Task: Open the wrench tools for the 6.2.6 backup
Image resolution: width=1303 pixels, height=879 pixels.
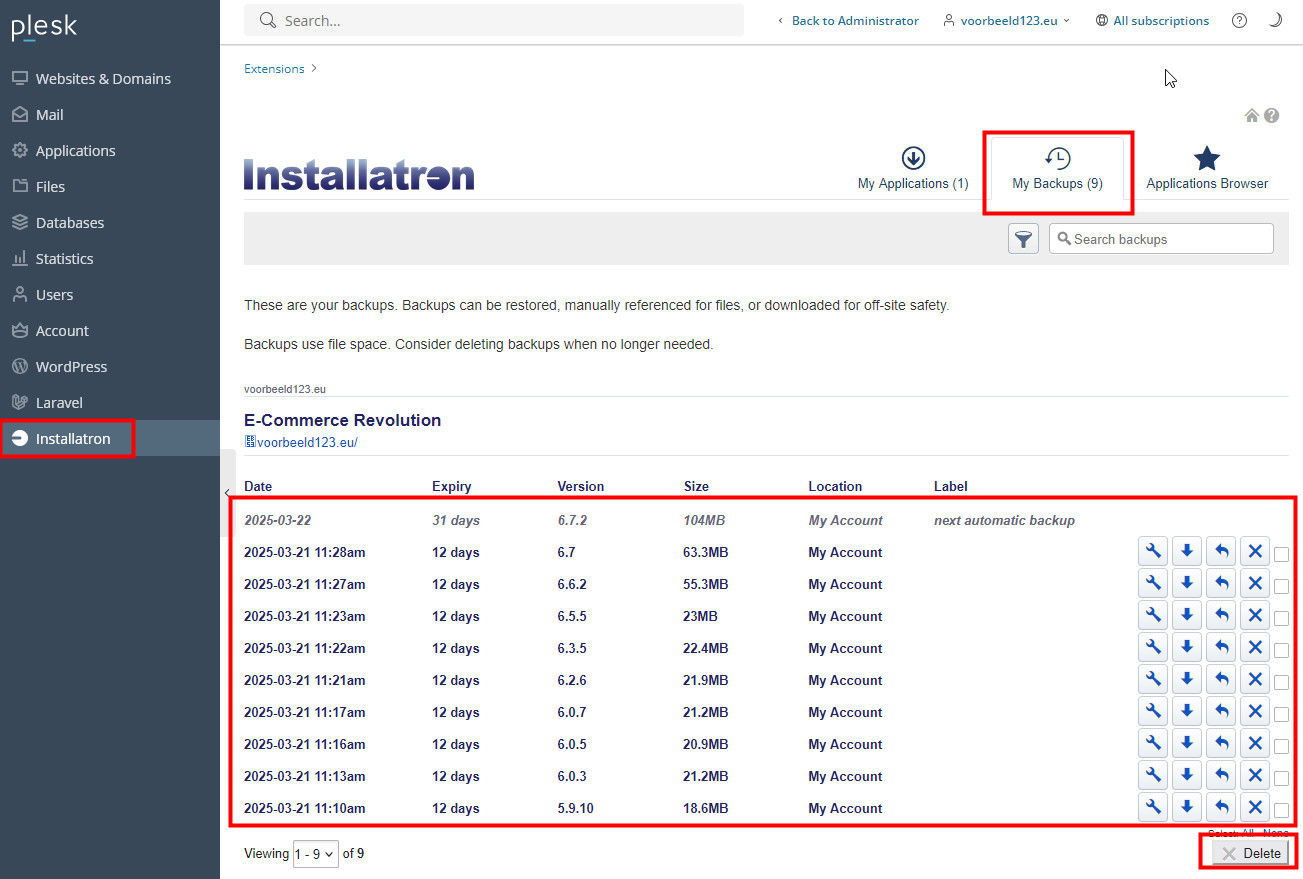Action: click(1153, 679)
